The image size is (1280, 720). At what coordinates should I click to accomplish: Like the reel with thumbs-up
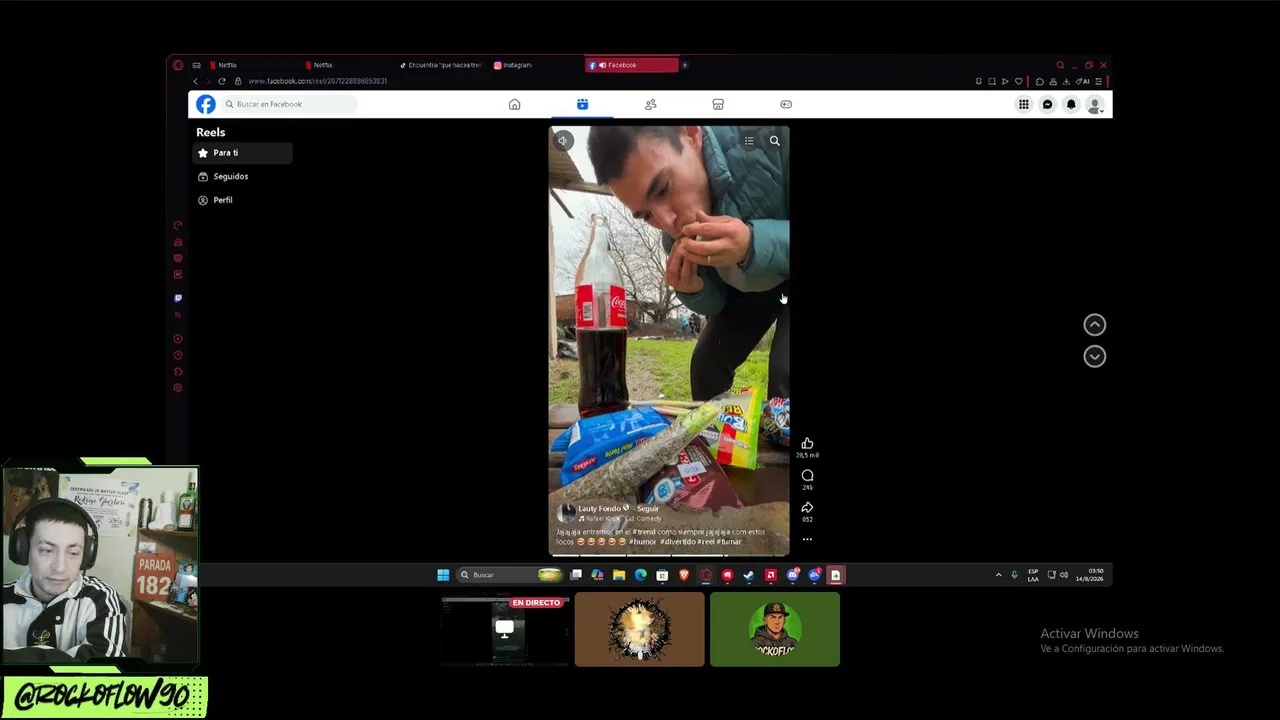point(807,443)
